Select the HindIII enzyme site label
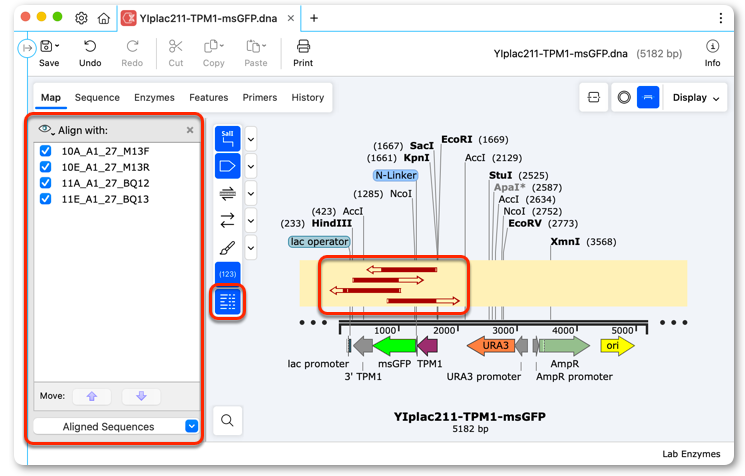The width and height of the screenshot is (745, 476). [332, 223]
